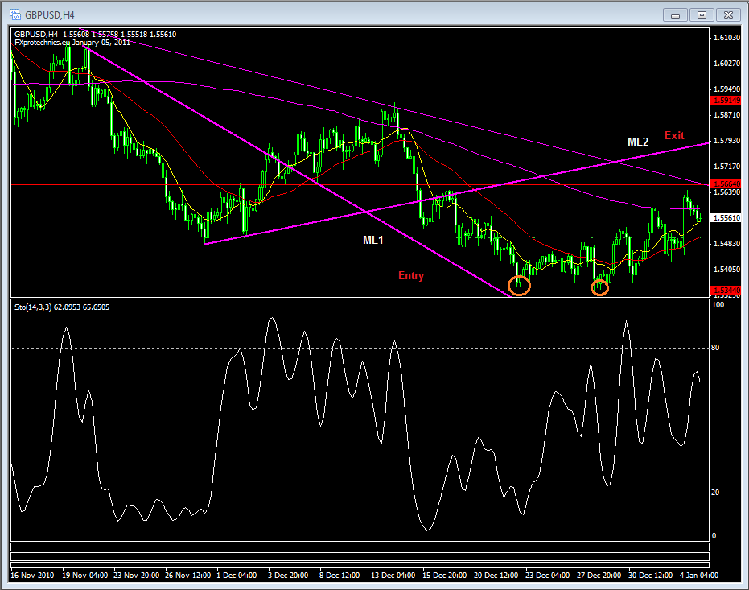749x590 pixels.
Task: Click the 4 Jan 04:00 time label
Action: [699, 575]
